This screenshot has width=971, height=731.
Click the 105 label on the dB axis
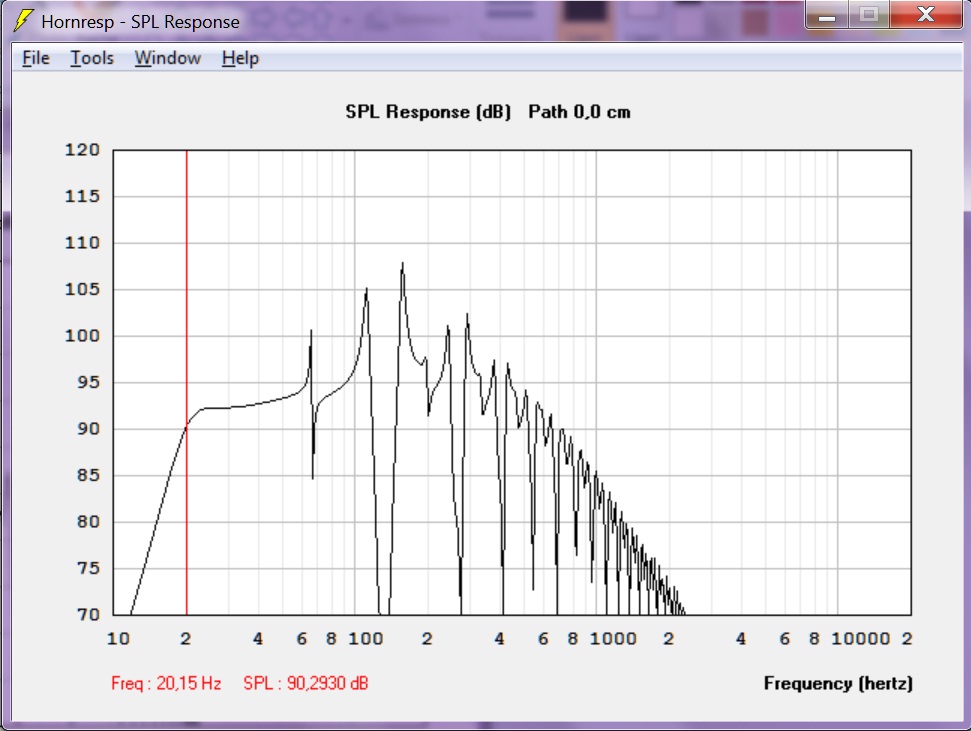82,289
